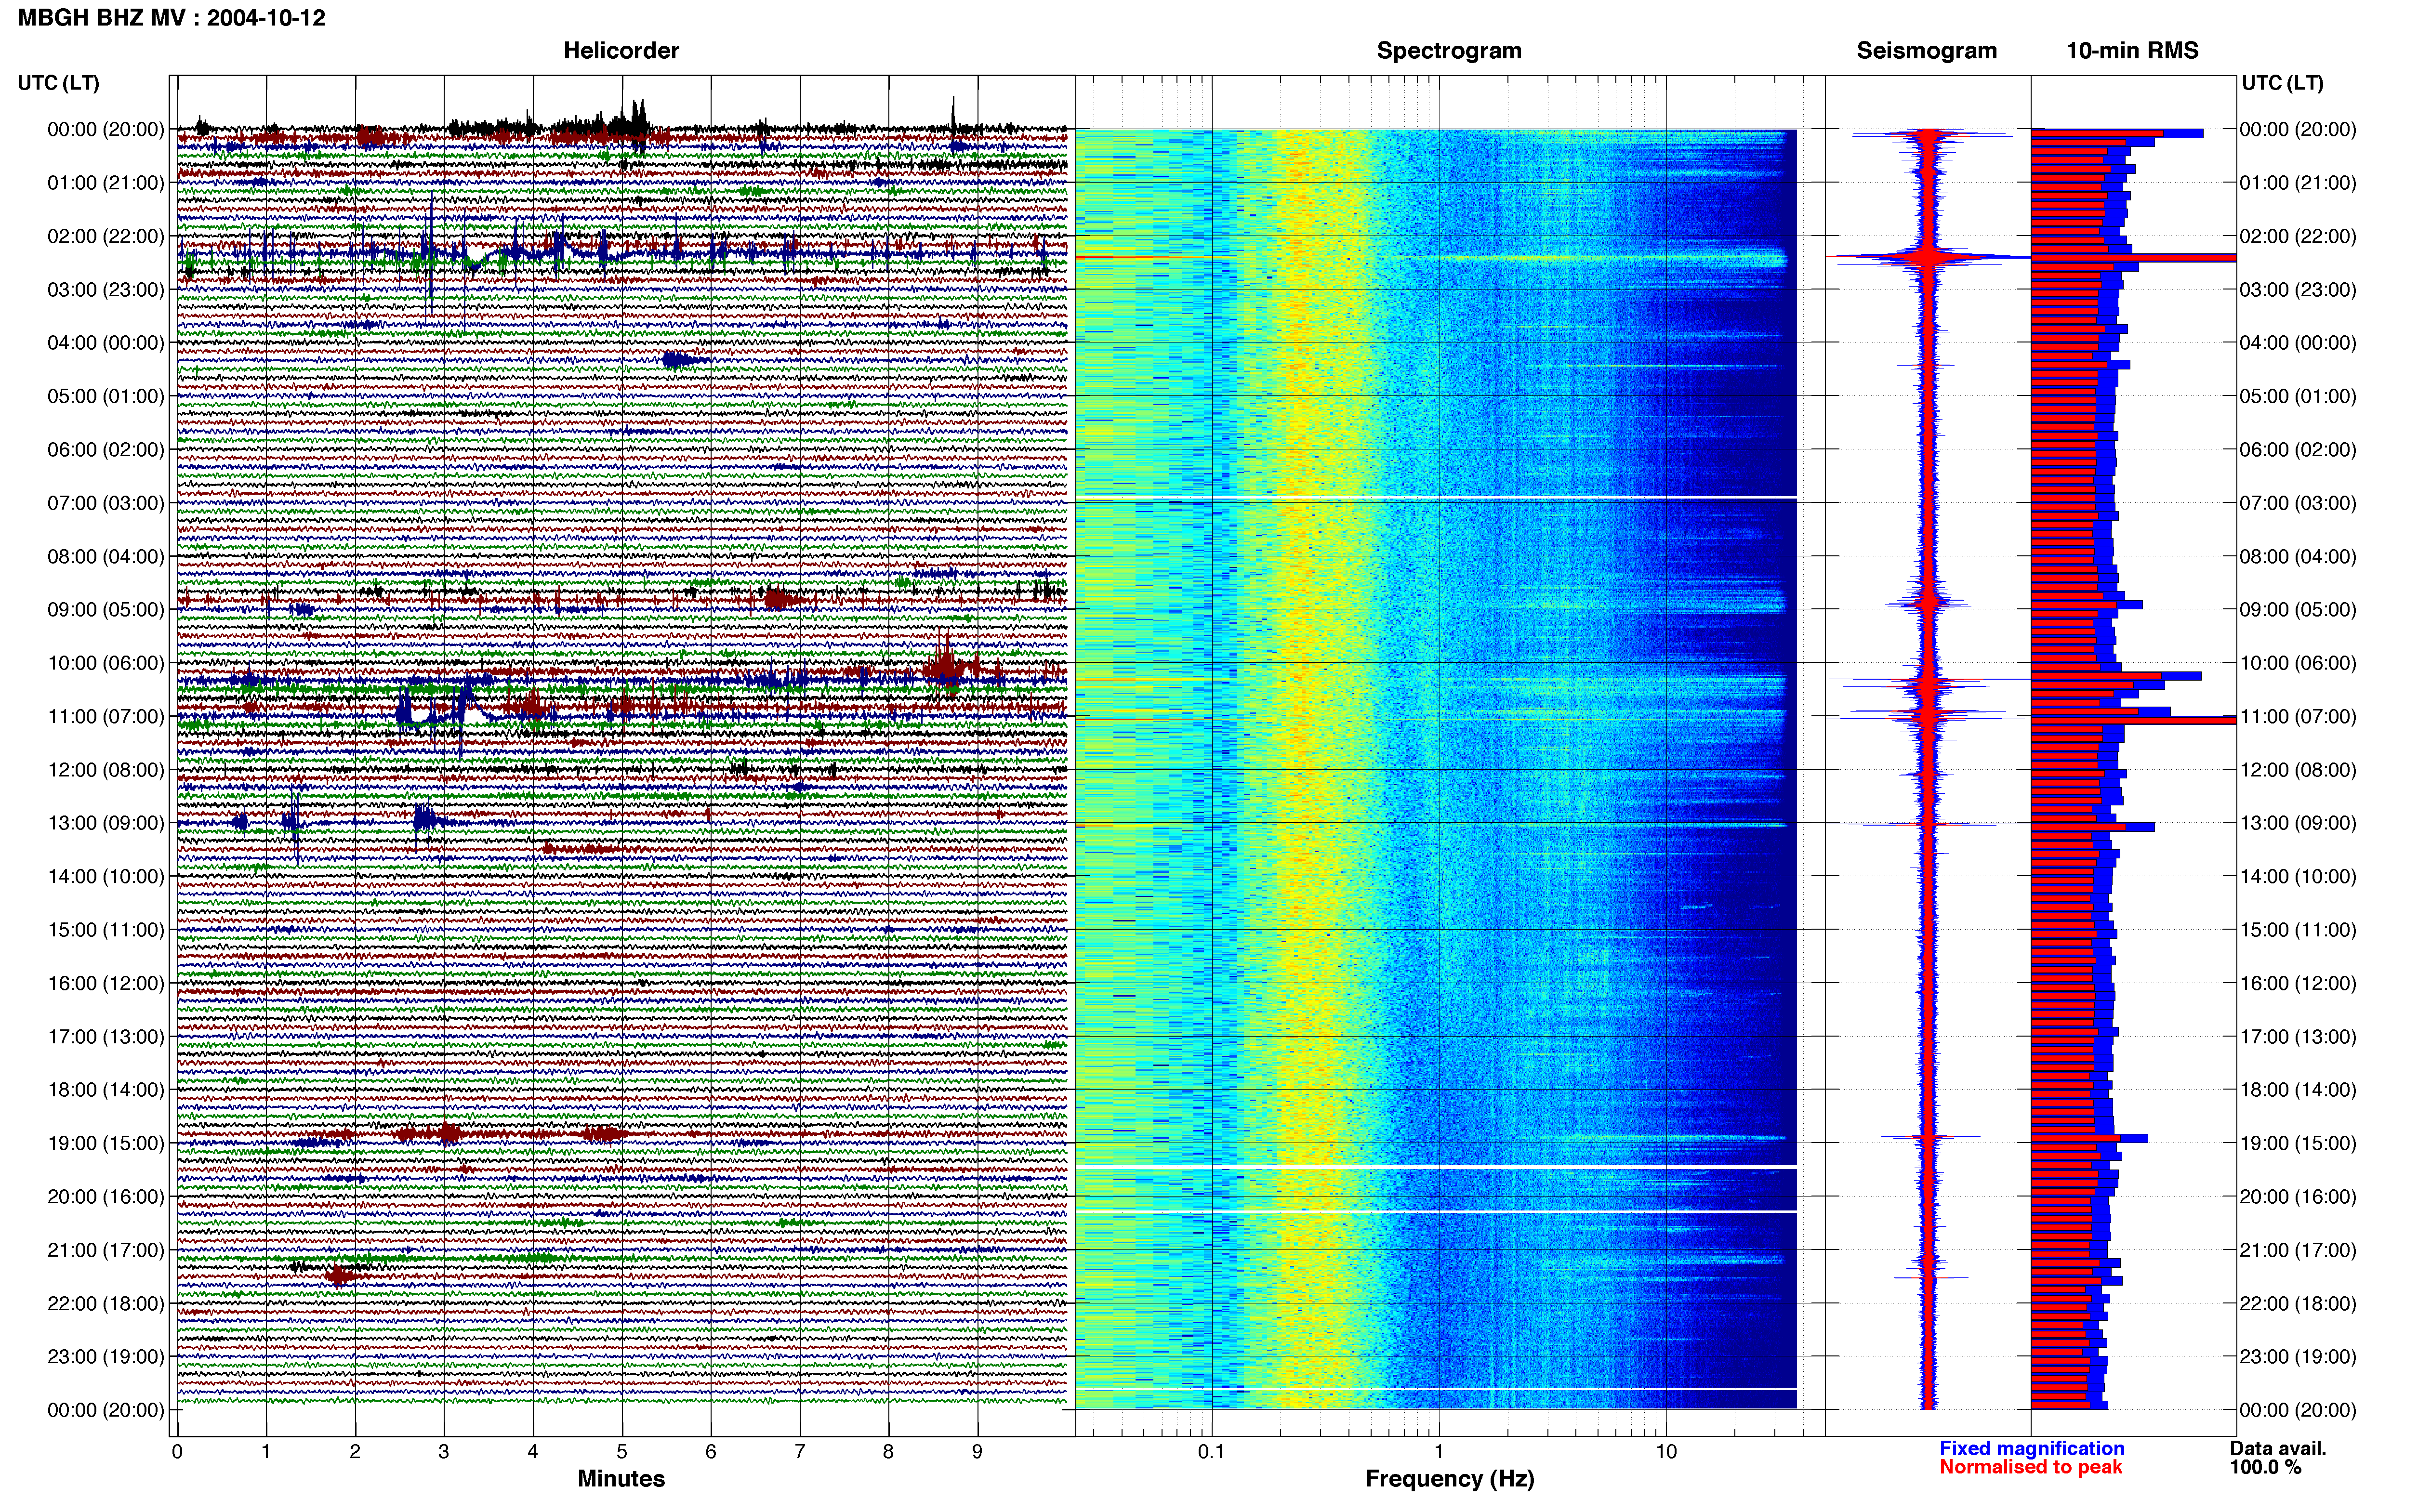The image size is (2418, 1512).
Task: Click the 10-min RMS panel heading
Action: [2133, 51]
